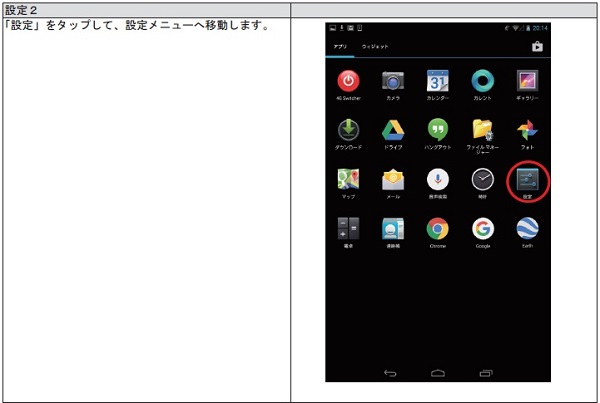Open the 4G Switcher app
The height and width of the screenshot is (403, 600).
click(348, 81)
